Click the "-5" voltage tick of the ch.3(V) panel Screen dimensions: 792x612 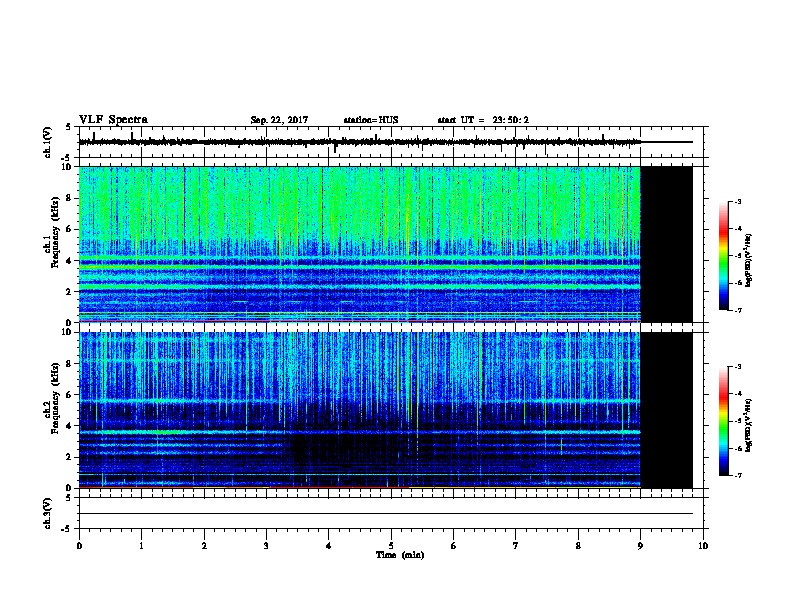tap(67, 529)
